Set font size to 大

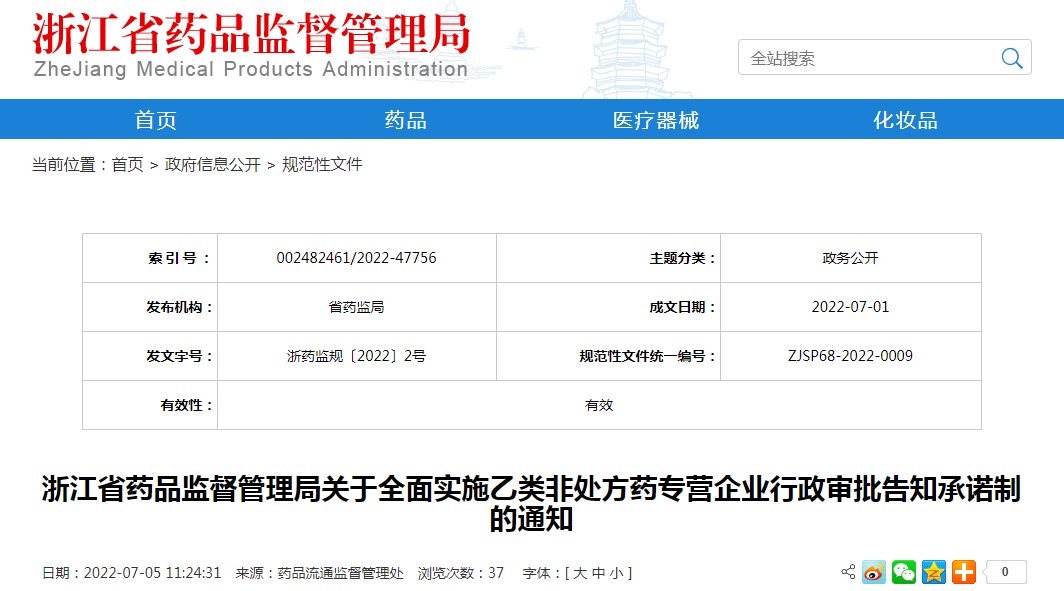582,573
